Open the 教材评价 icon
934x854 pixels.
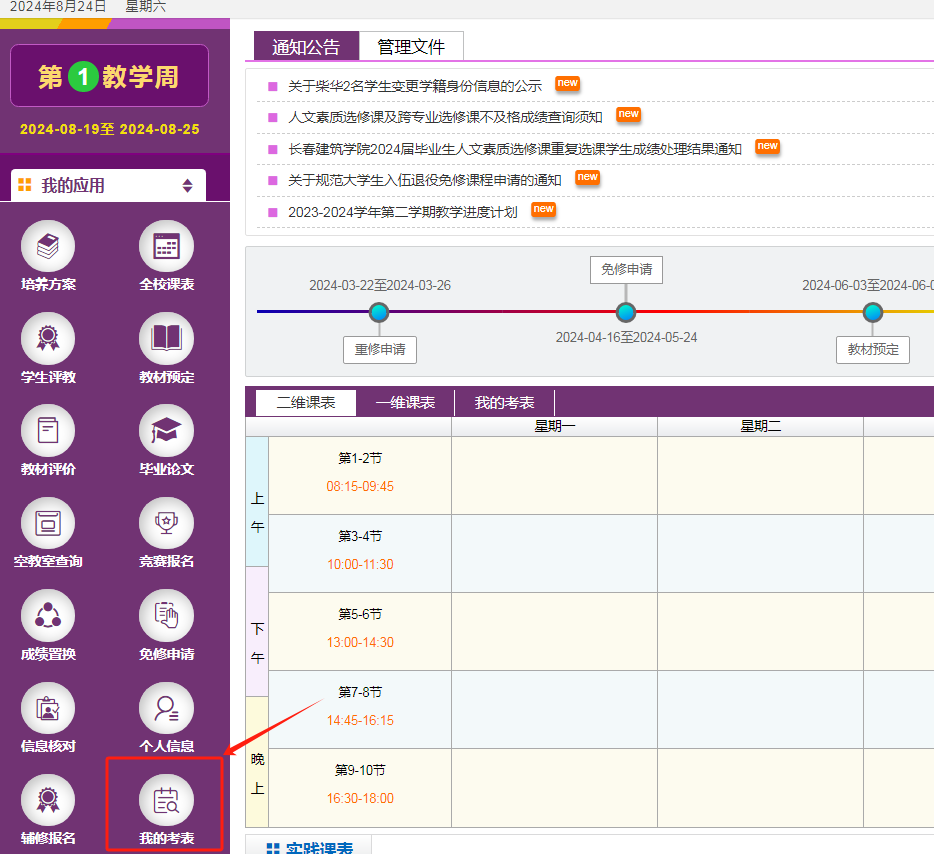tap(48, 431)
